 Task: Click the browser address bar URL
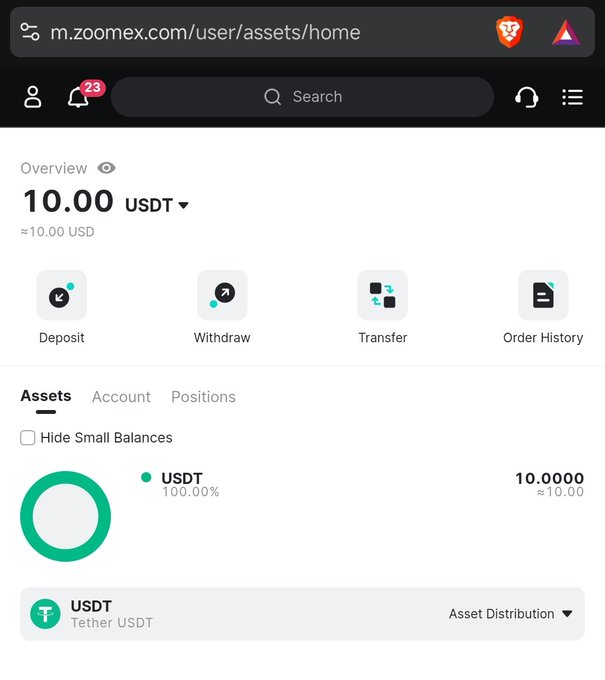click(x=205, y=33)
